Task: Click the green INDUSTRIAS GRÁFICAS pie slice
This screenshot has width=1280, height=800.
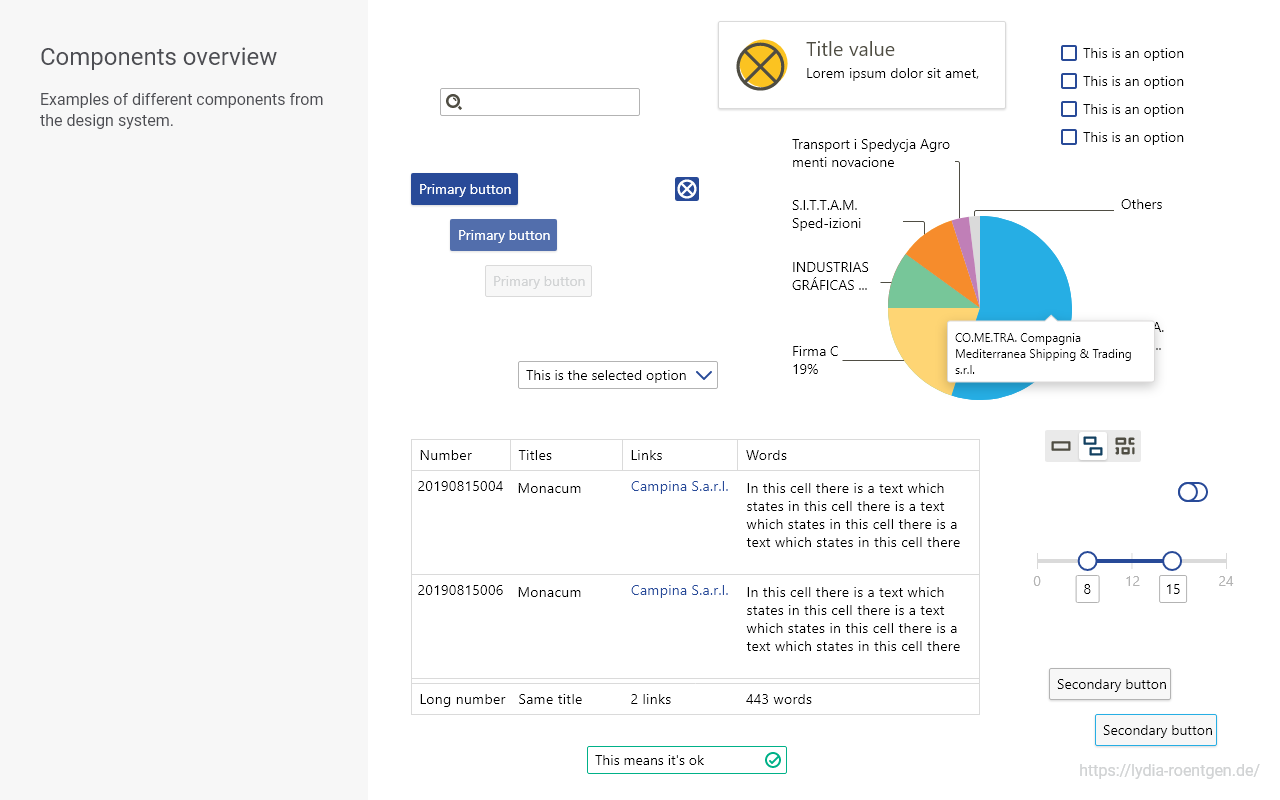Action: pyautogui.click(x=920, y=287)
